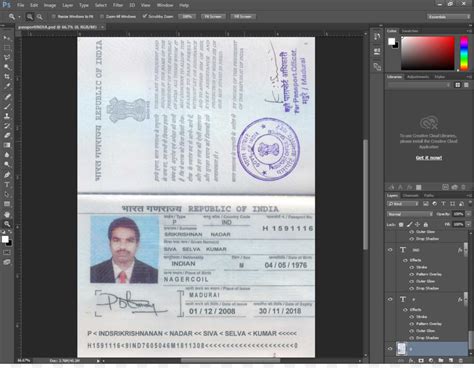This screenshot has height=368, width=474.
Task: Pick the Hand tool in toolbox
Action: point(7,214)
